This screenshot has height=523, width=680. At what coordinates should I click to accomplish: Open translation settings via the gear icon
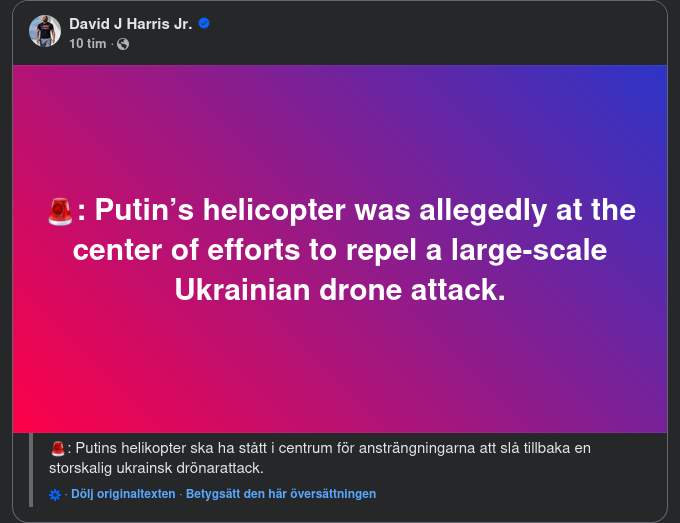(55, 494)
